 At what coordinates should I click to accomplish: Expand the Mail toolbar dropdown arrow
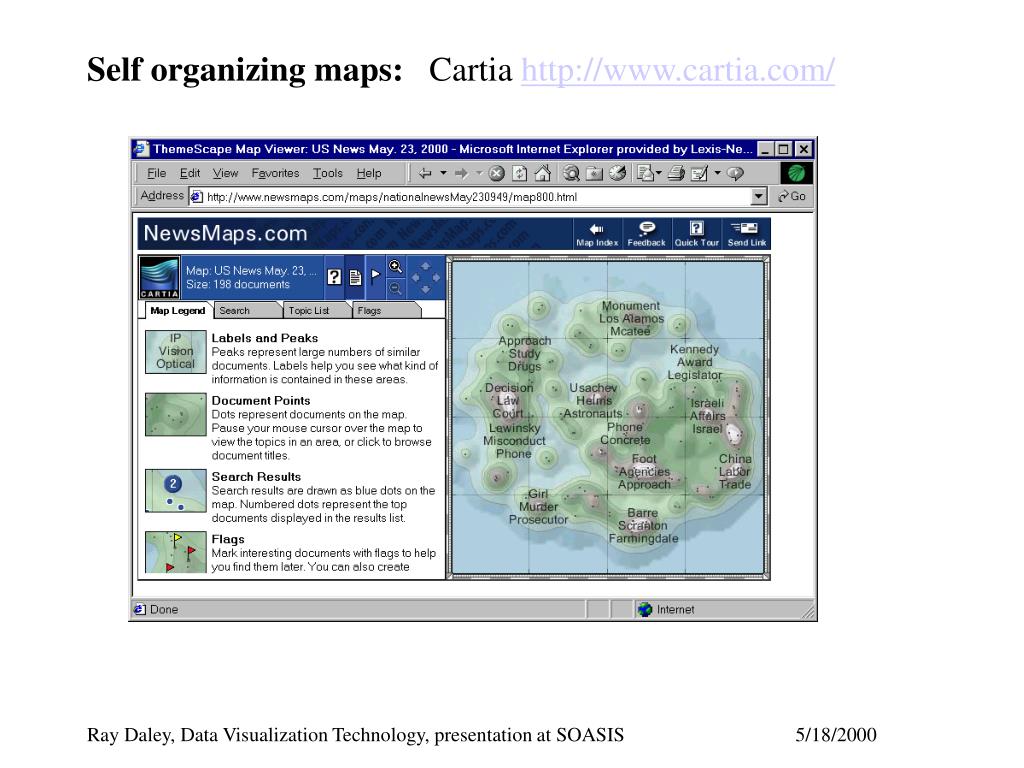pyautogui.click(x=659, y=173)
